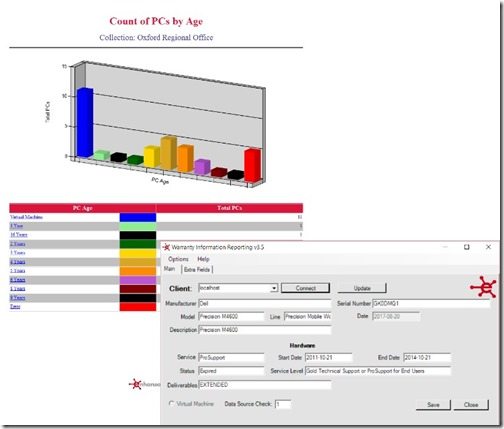The image size is (504, 429).
Task: Switch to the Extra Fields tab
Action: 197,269
